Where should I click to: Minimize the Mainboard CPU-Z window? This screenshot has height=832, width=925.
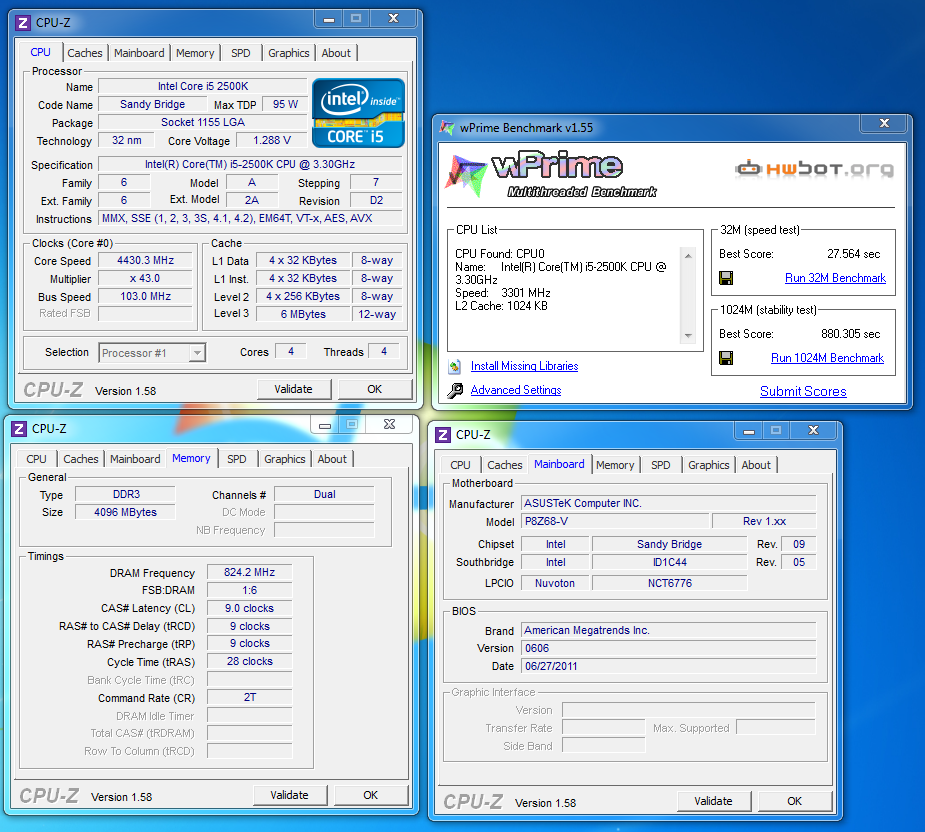749,431
